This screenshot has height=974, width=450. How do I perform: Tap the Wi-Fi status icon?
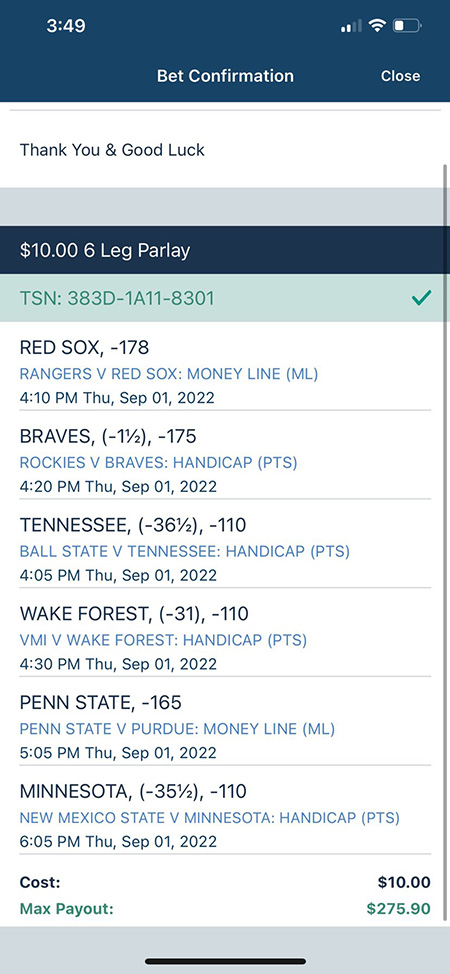[x=377, y=26]
